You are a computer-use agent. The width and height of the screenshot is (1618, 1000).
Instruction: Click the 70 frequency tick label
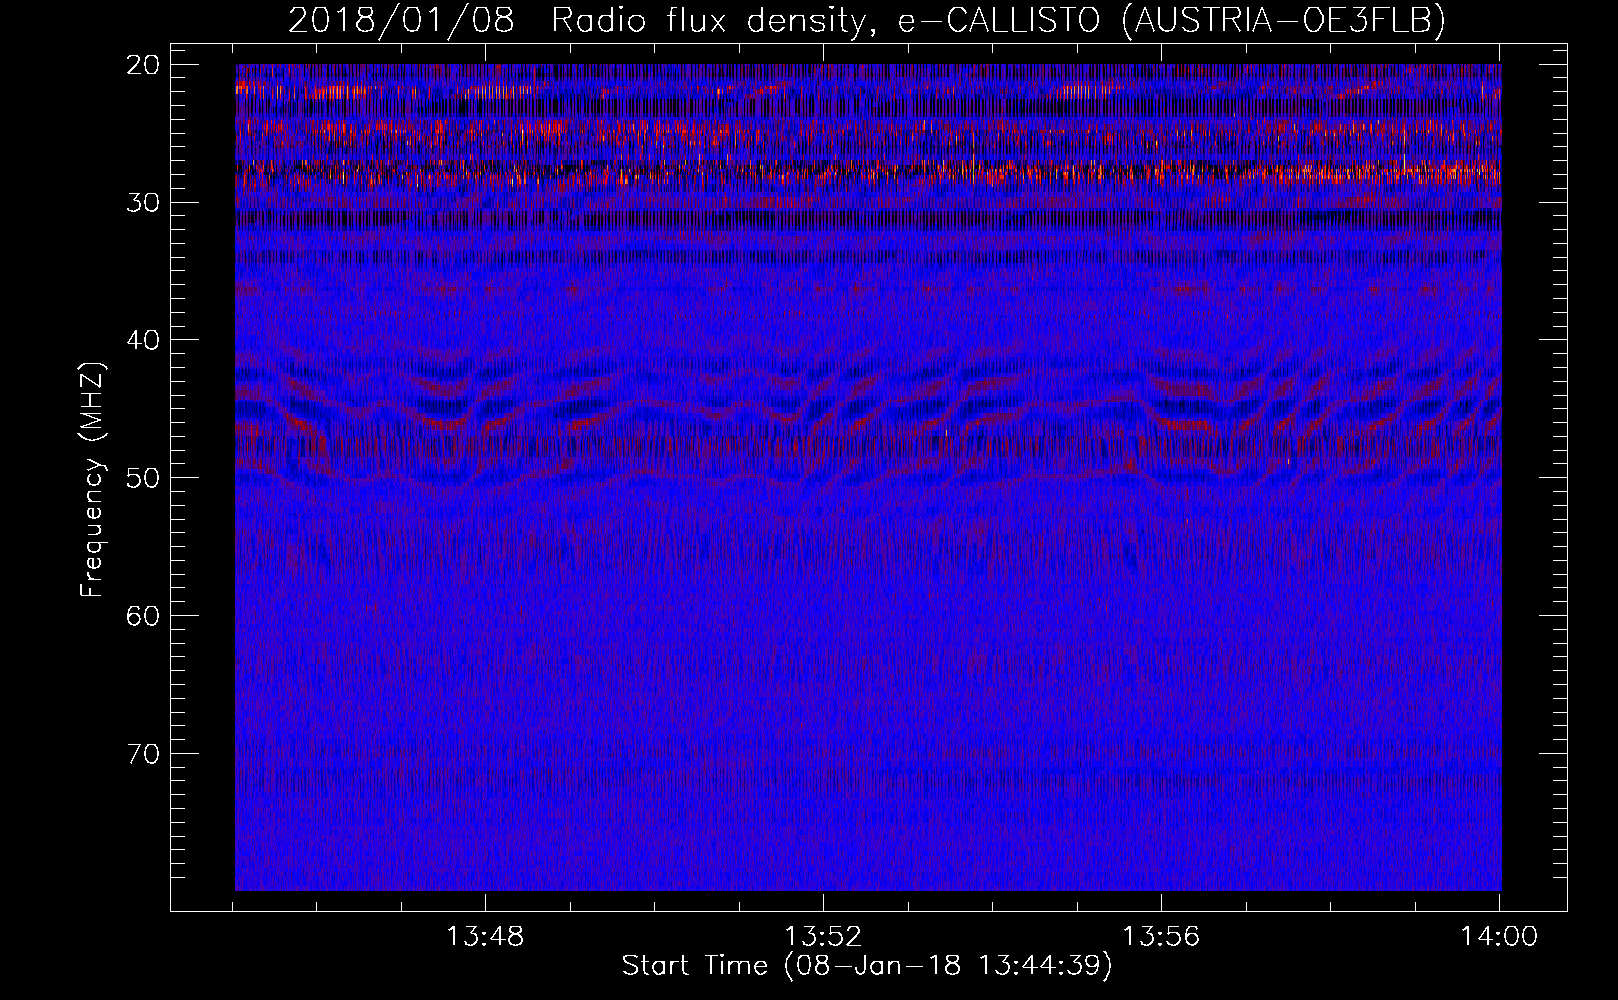(144, 753)
